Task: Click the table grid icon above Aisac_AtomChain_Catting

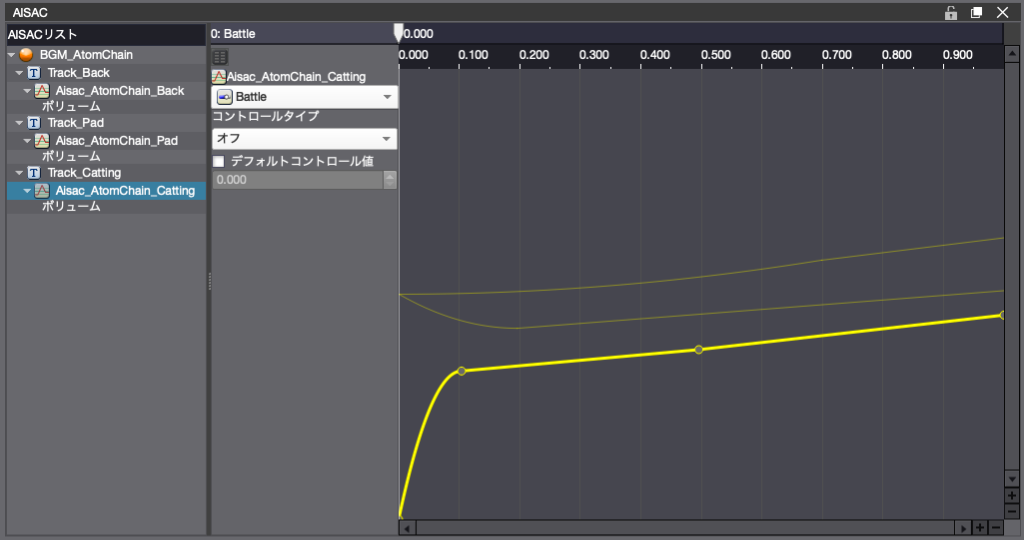Action: 220,58
